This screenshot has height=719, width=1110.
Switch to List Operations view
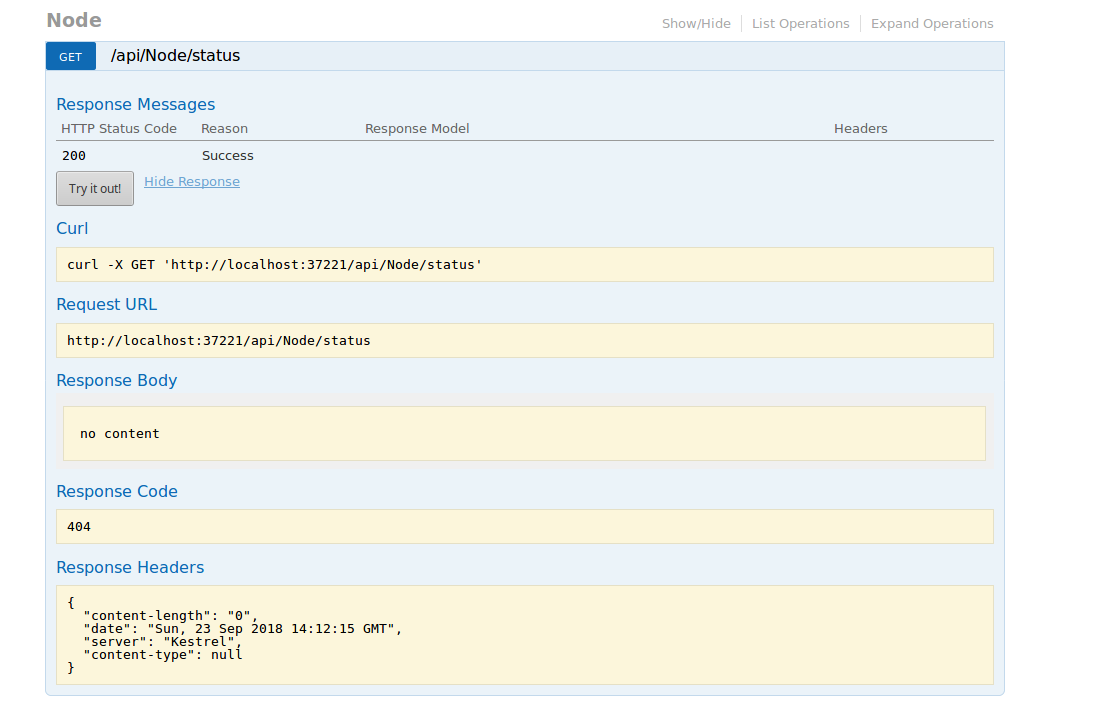point(800,23)
